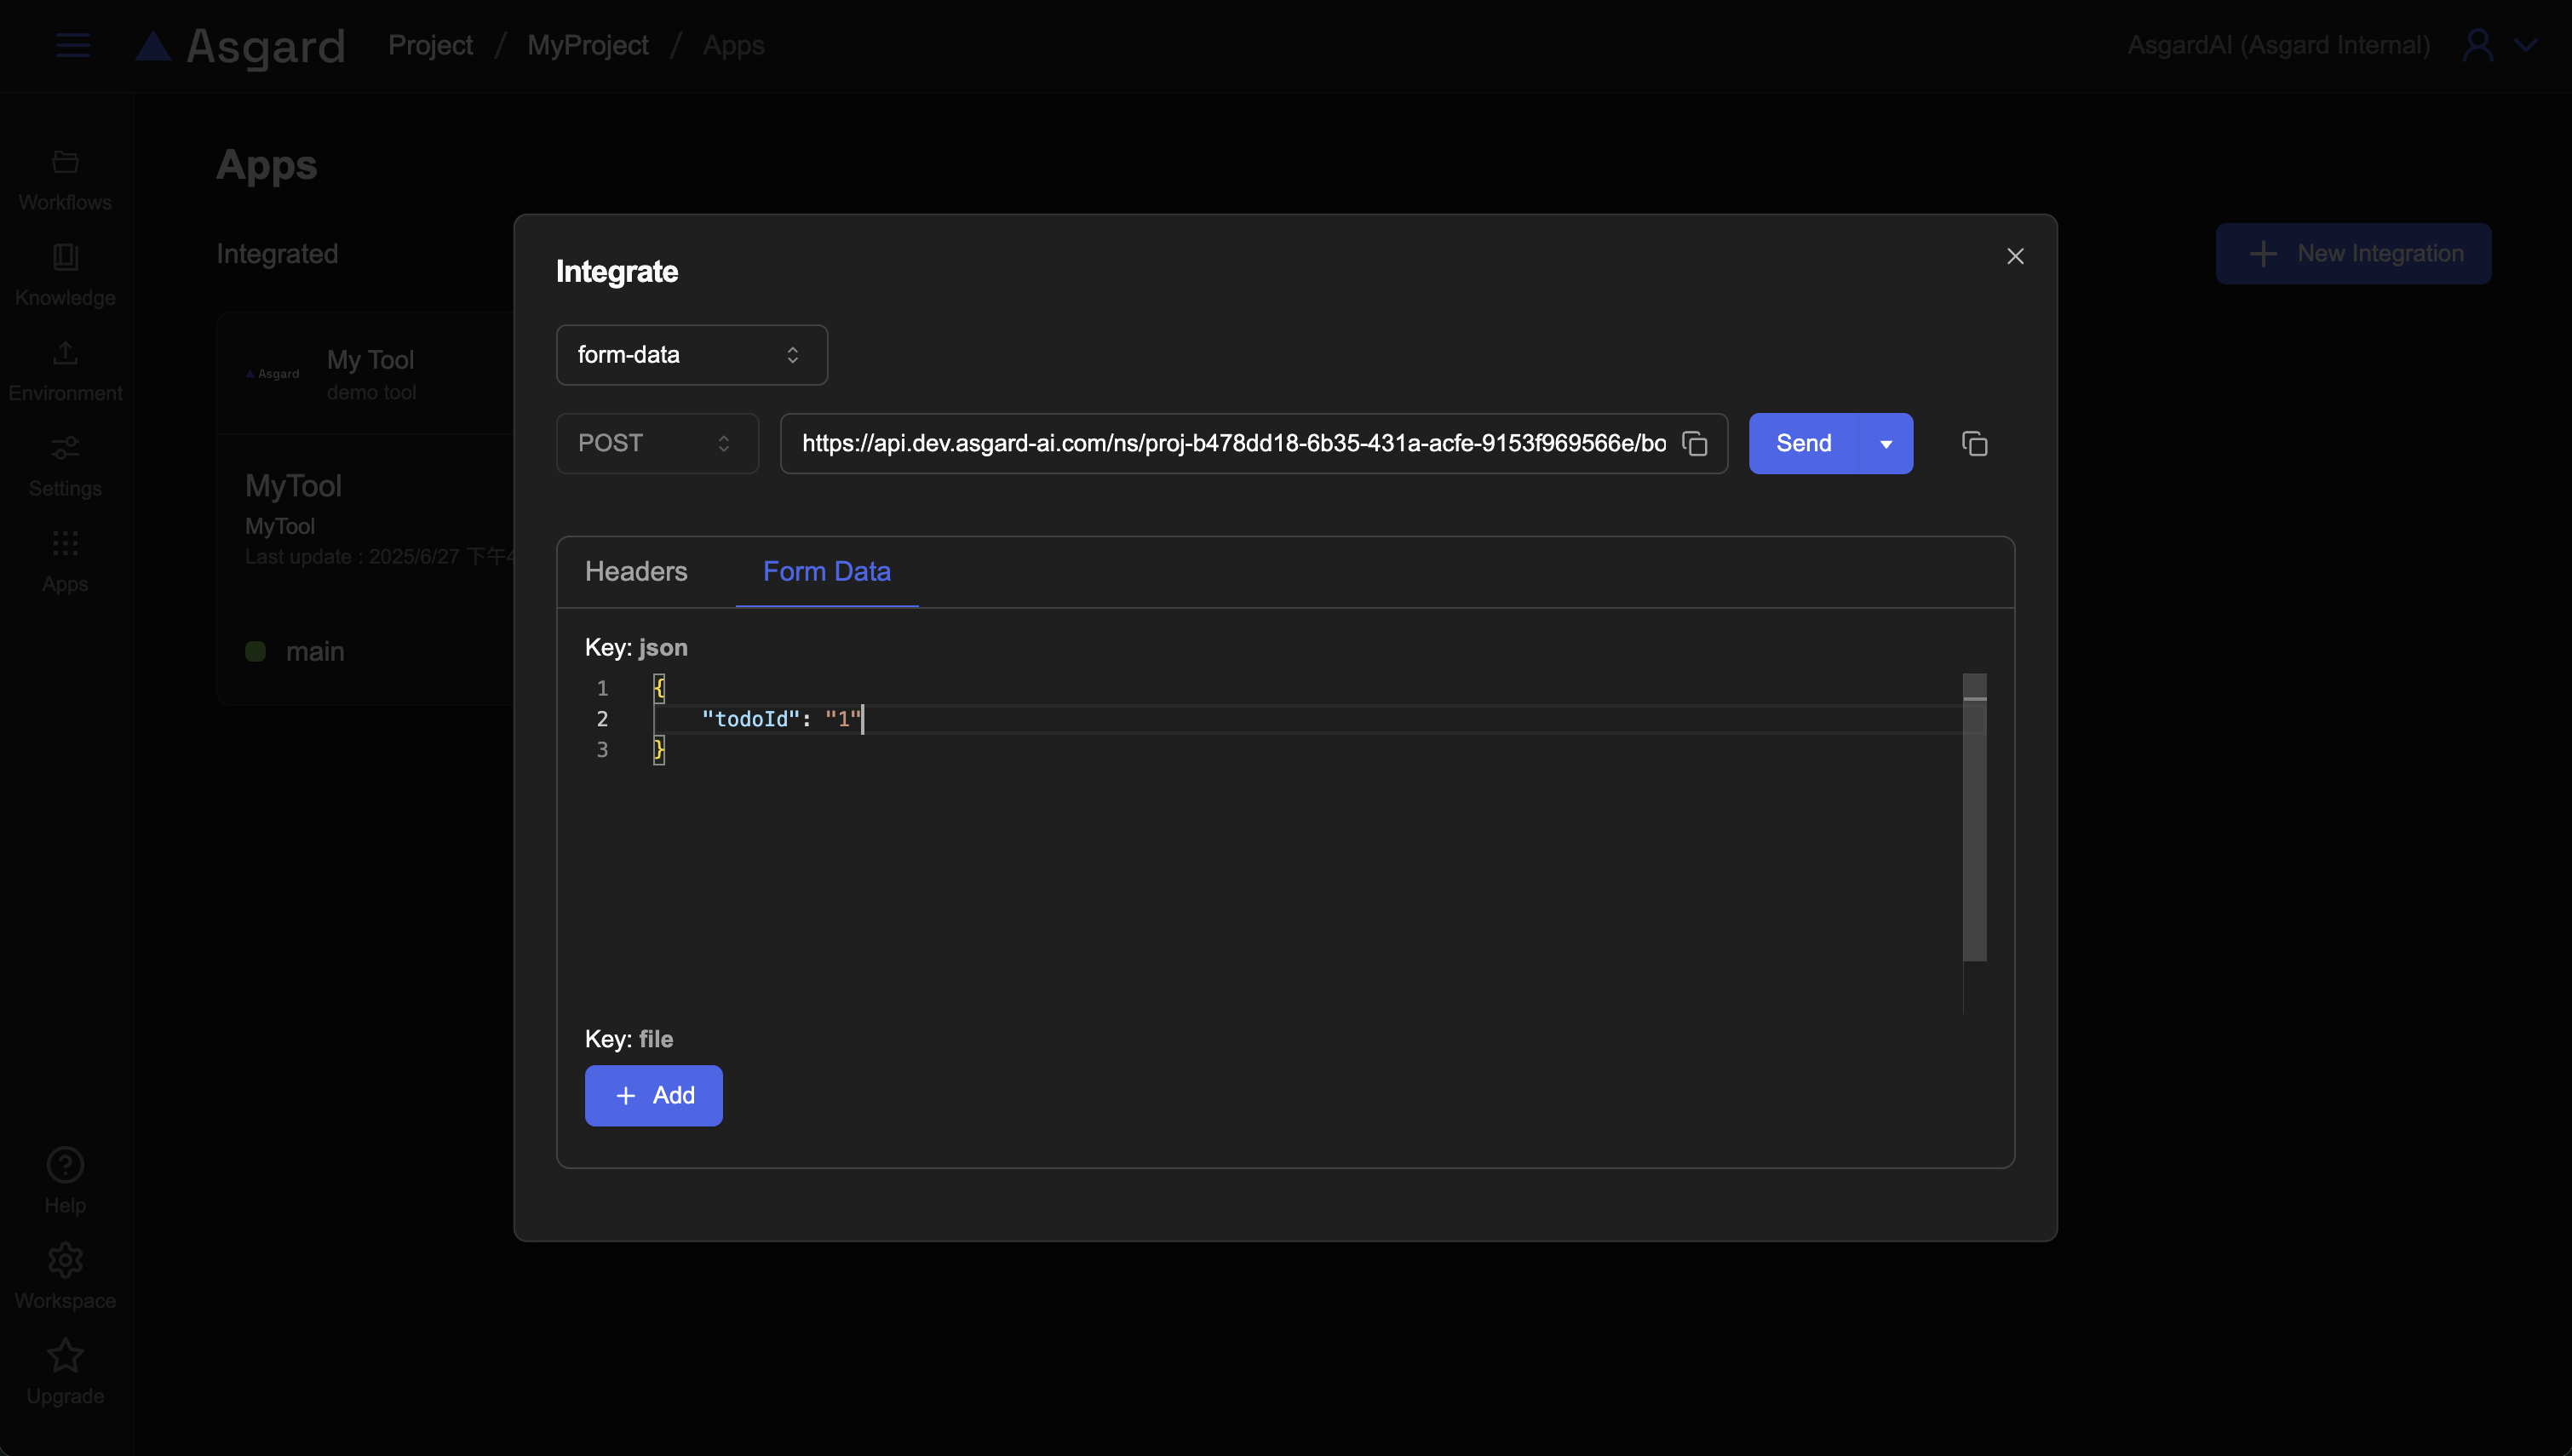The width and height of the screenshot is (2572, 1456).
Task: Expand the form-data body type dropdown
Action: (x=691, y=355)
